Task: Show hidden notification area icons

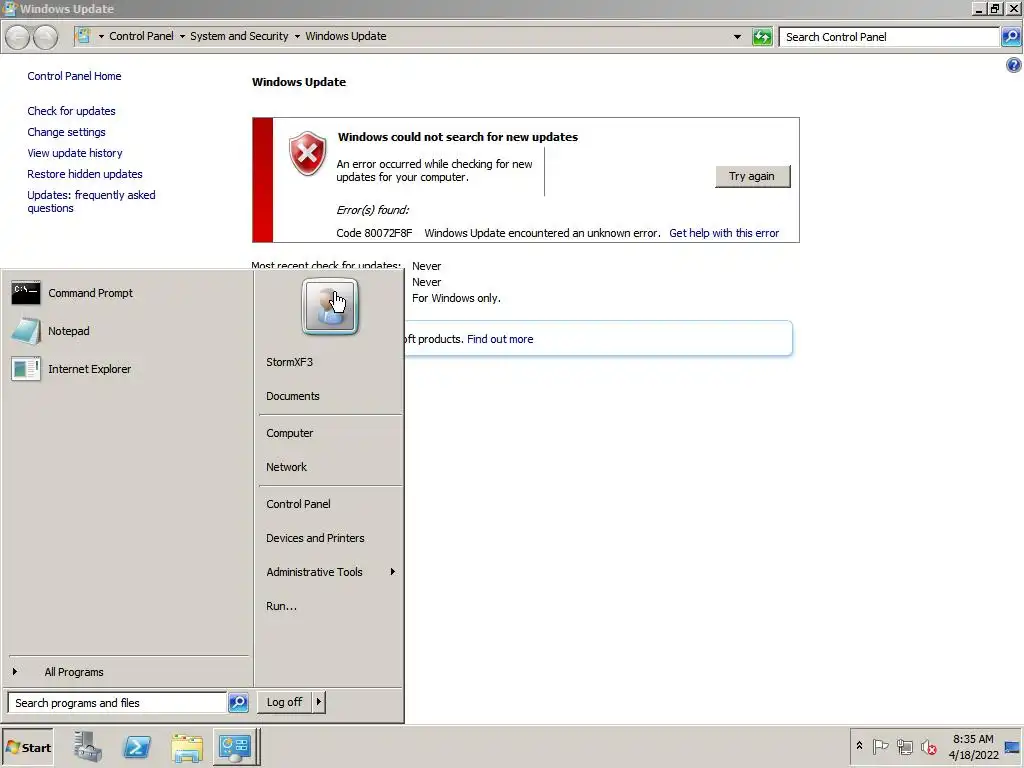Action: click(x=859, y=746)
